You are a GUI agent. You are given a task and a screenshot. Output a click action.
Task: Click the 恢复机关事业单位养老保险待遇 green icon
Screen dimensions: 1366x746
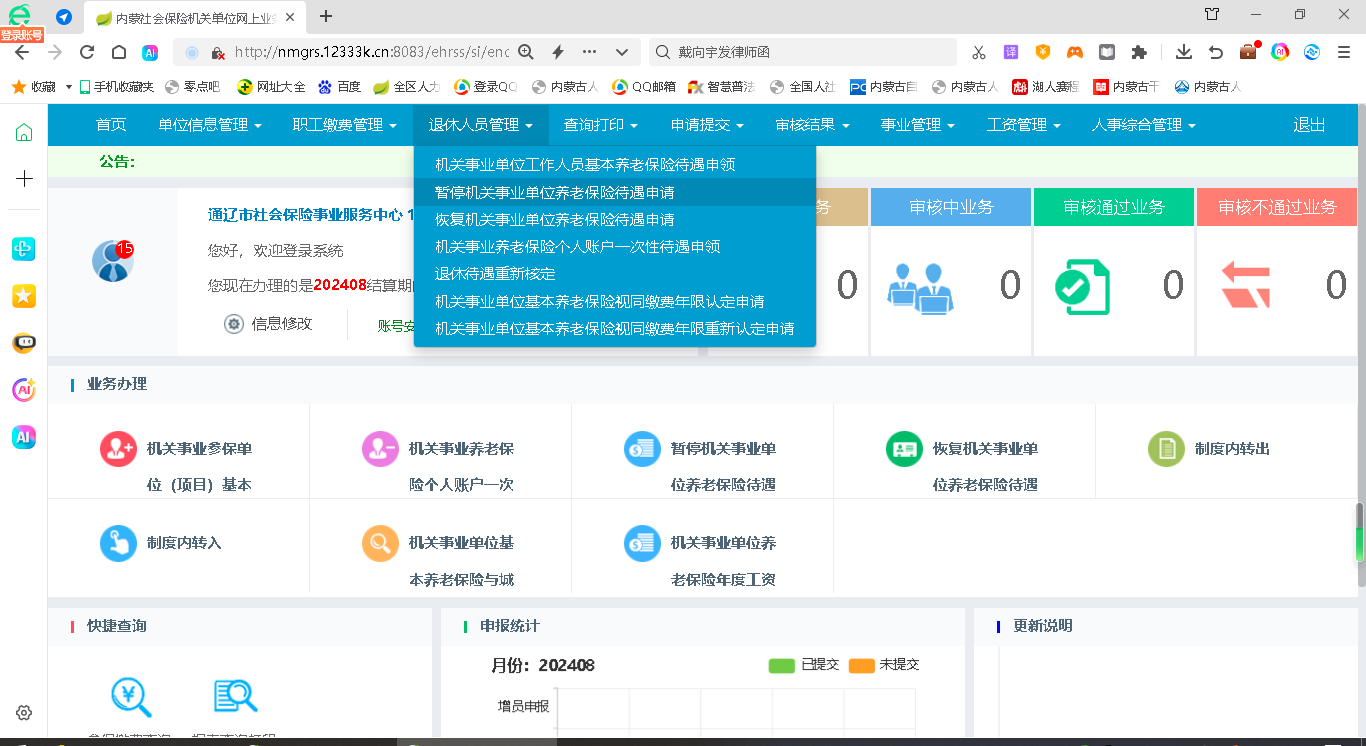(904, 449)
